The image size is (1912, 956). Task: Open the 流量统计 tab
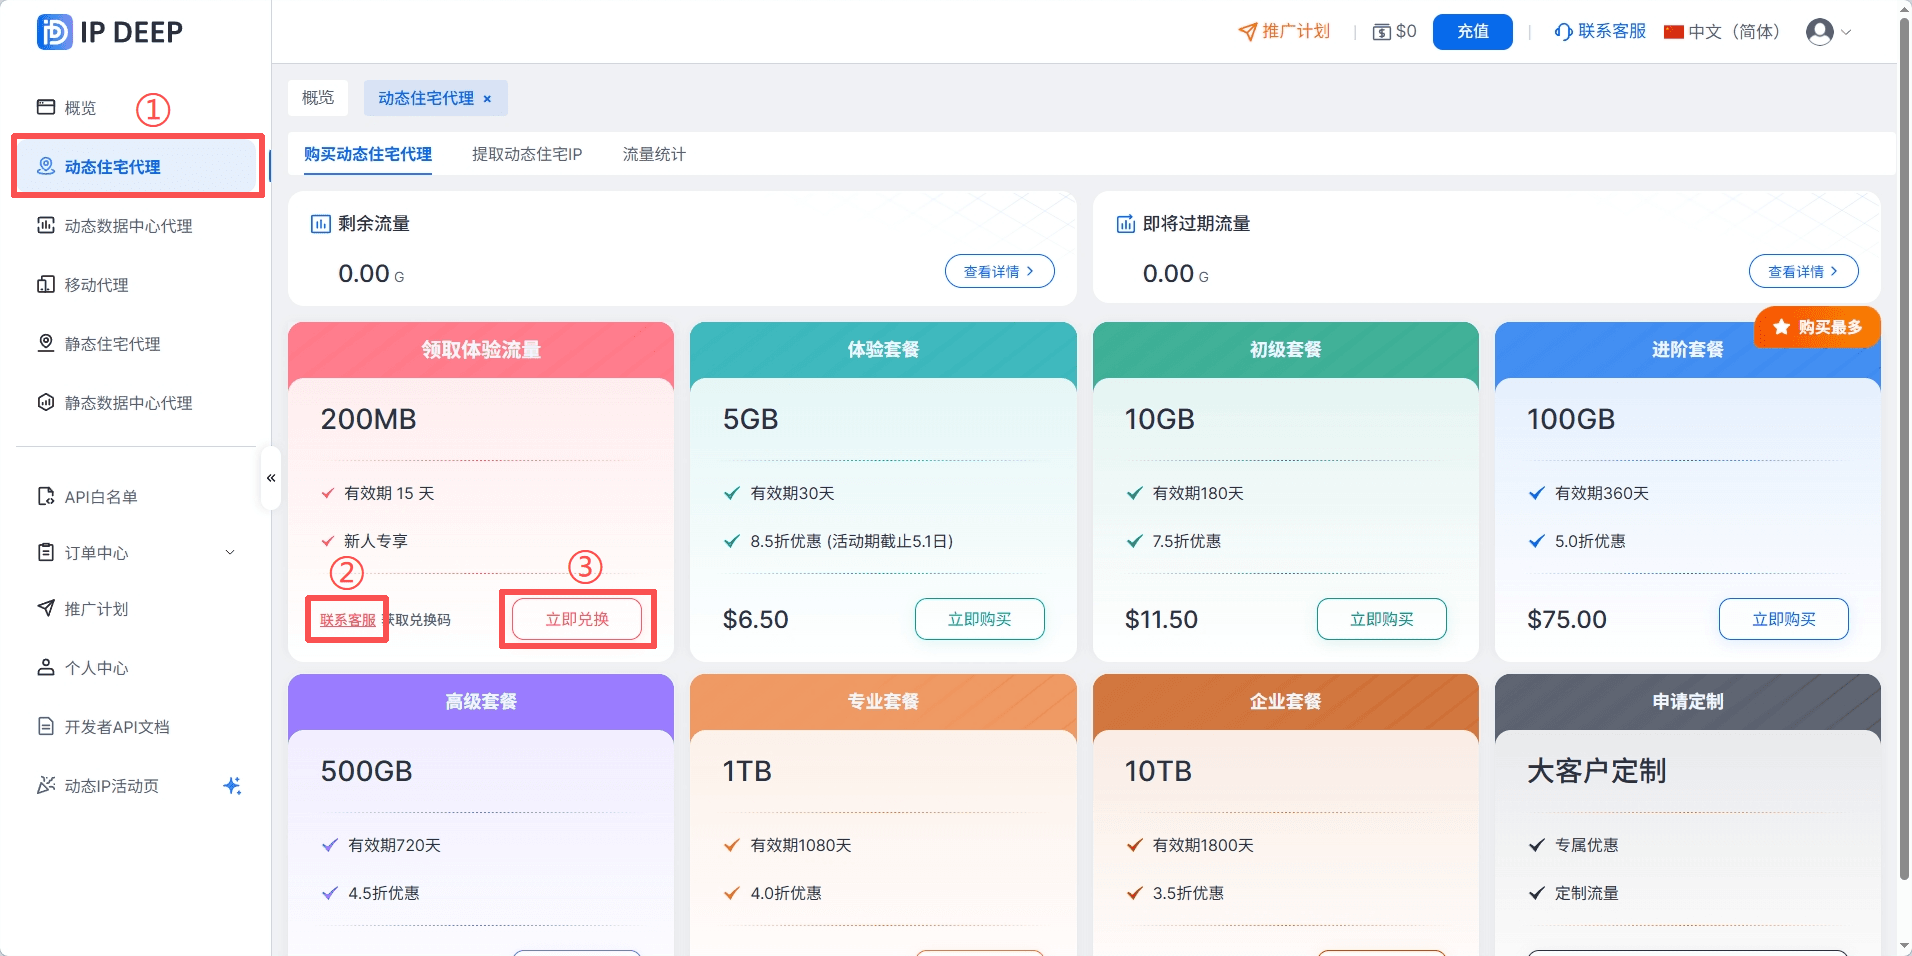click(x=652, y=154)
